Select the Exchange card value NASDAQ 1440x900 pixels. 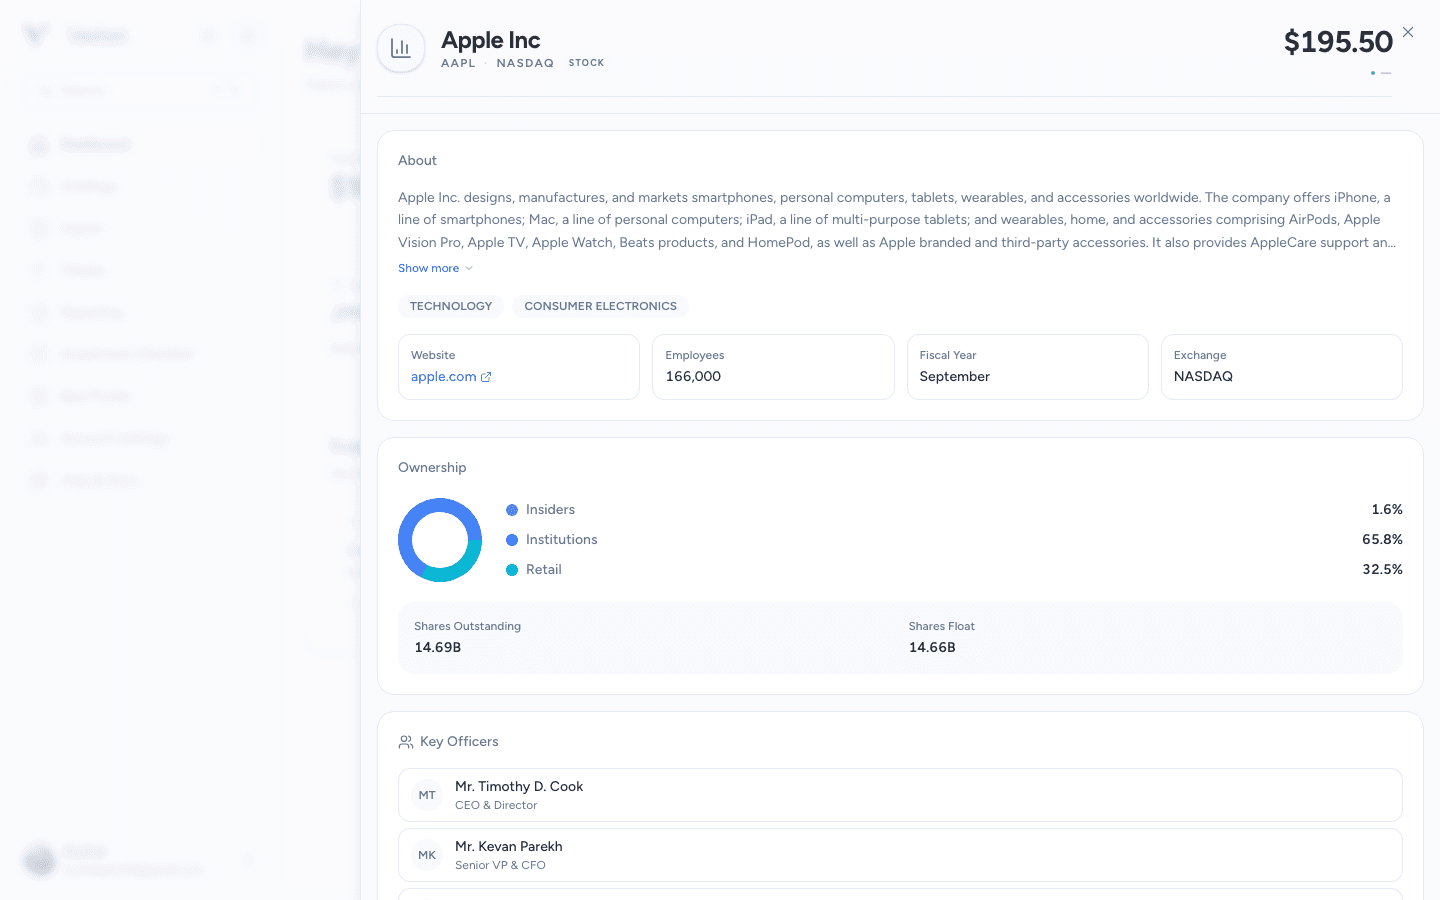coord(1203,377)
